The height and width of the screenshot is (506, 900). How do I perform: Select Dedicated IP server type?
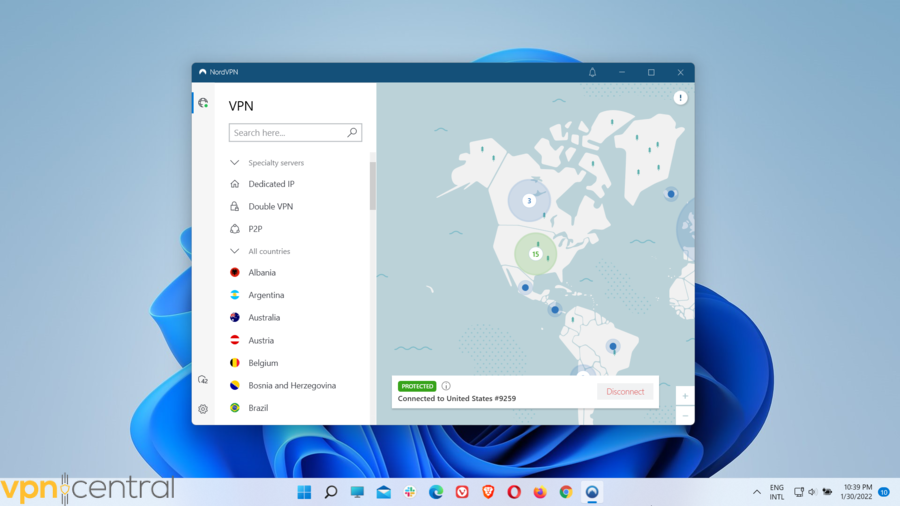point(271,184)
